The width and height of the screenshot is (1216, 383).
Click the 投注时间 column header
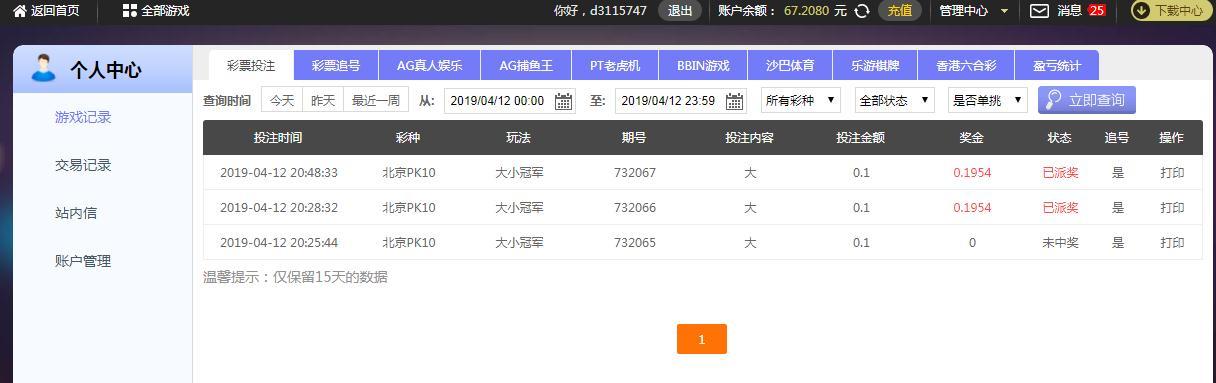coord(278,137)
